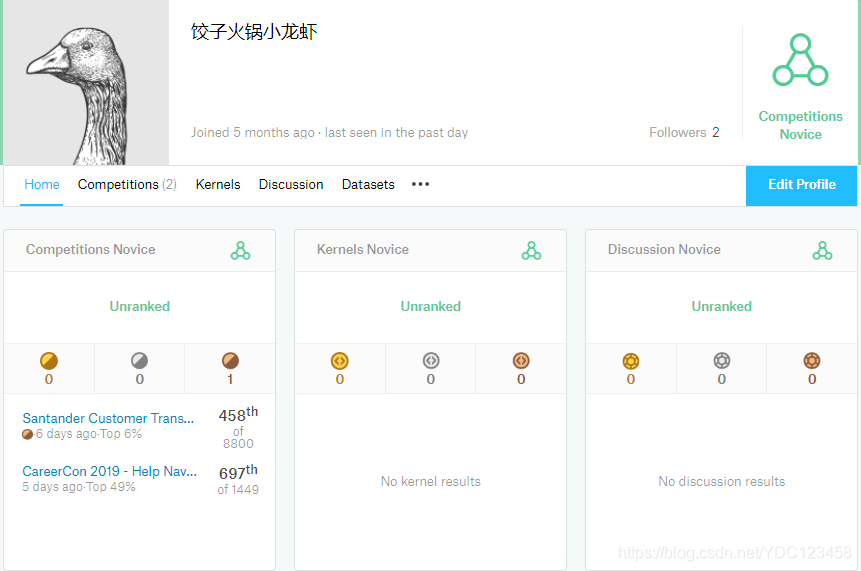Go to the Discussion tab
The width and height of the screenshot is (861, 571).
tap(291, 184)
